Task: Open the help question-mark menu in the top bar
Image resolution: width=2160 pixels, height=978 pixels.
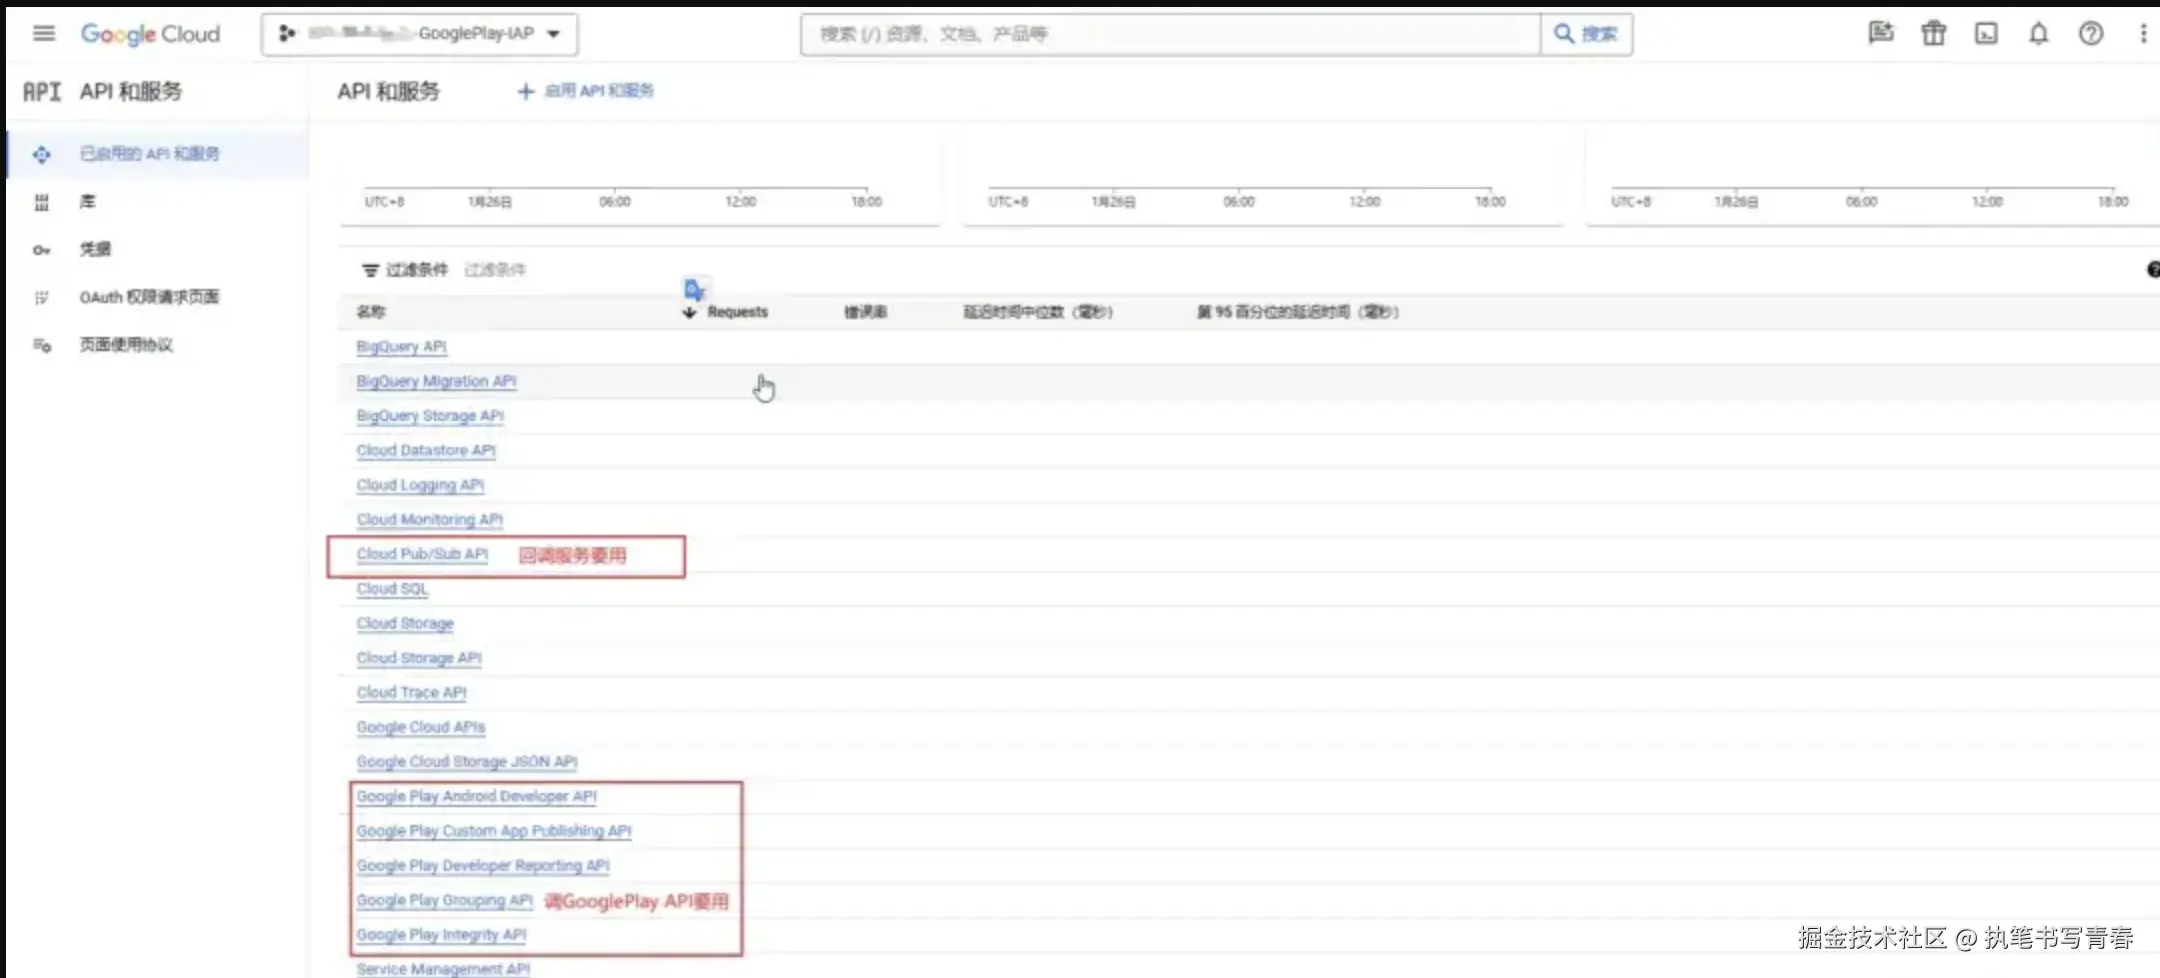Action: coord(2091,33)
